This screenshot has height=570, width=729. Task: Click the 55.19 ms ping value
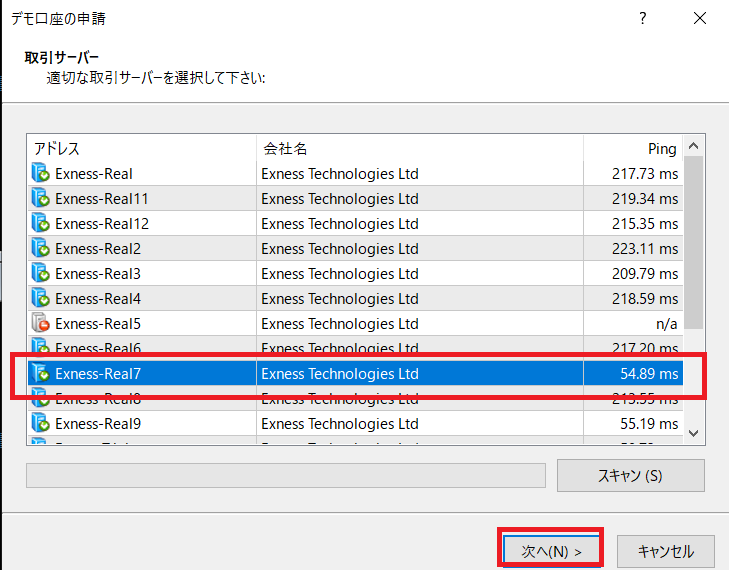(649, 424)
